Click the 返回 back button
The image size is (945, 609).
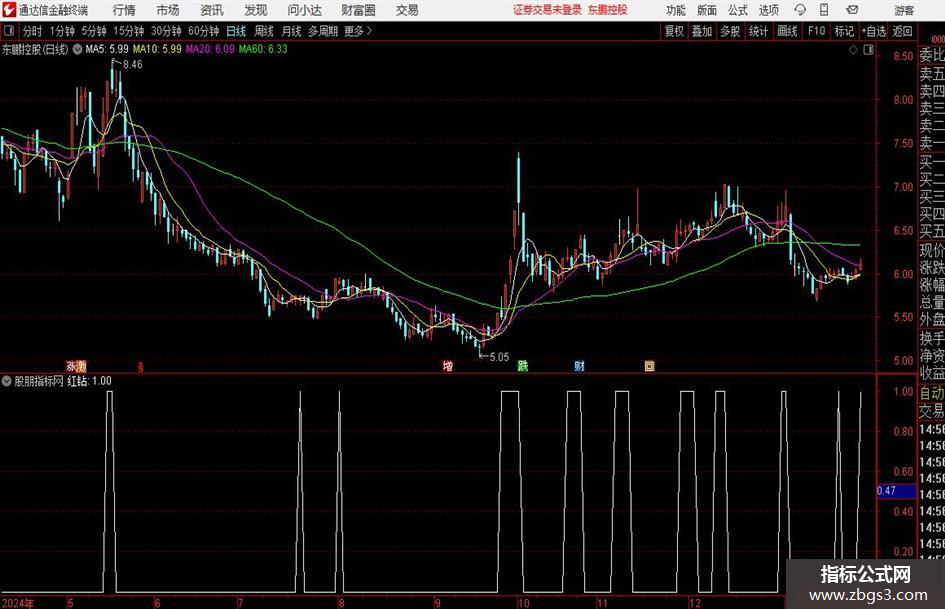(902, 31)
